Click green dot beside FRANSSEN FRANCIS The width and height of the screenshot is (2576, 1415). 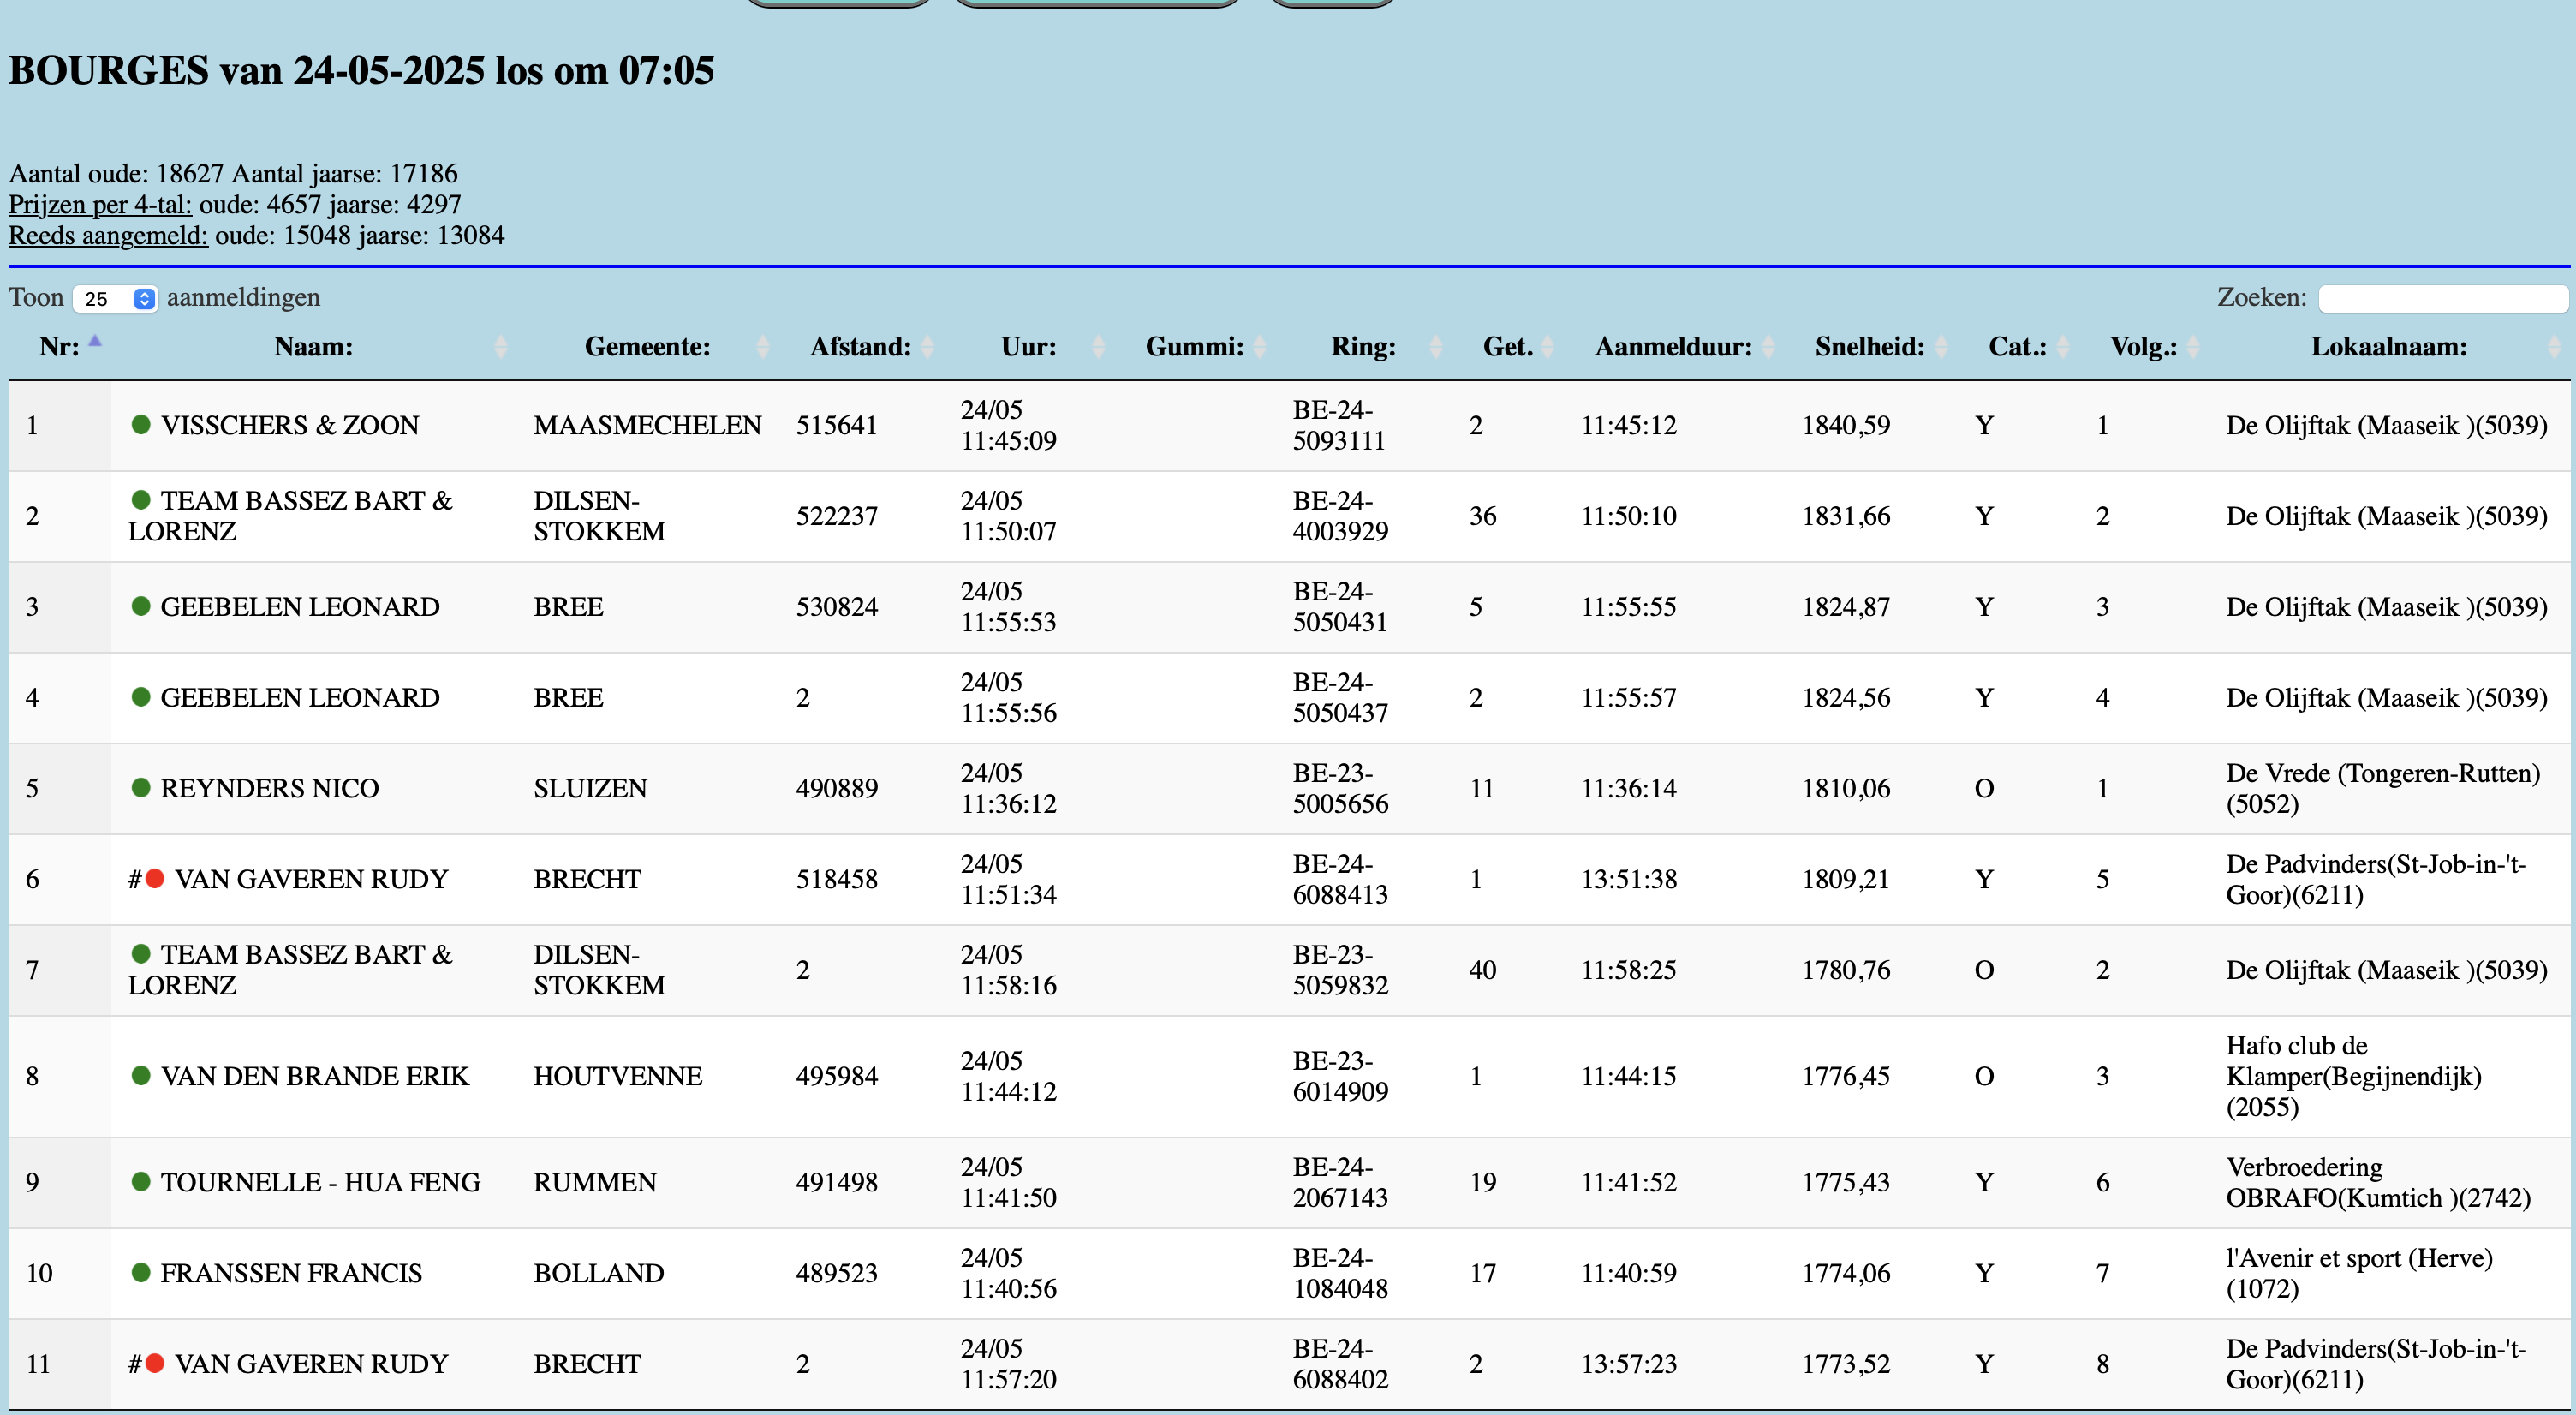[x=141, y=1272]
